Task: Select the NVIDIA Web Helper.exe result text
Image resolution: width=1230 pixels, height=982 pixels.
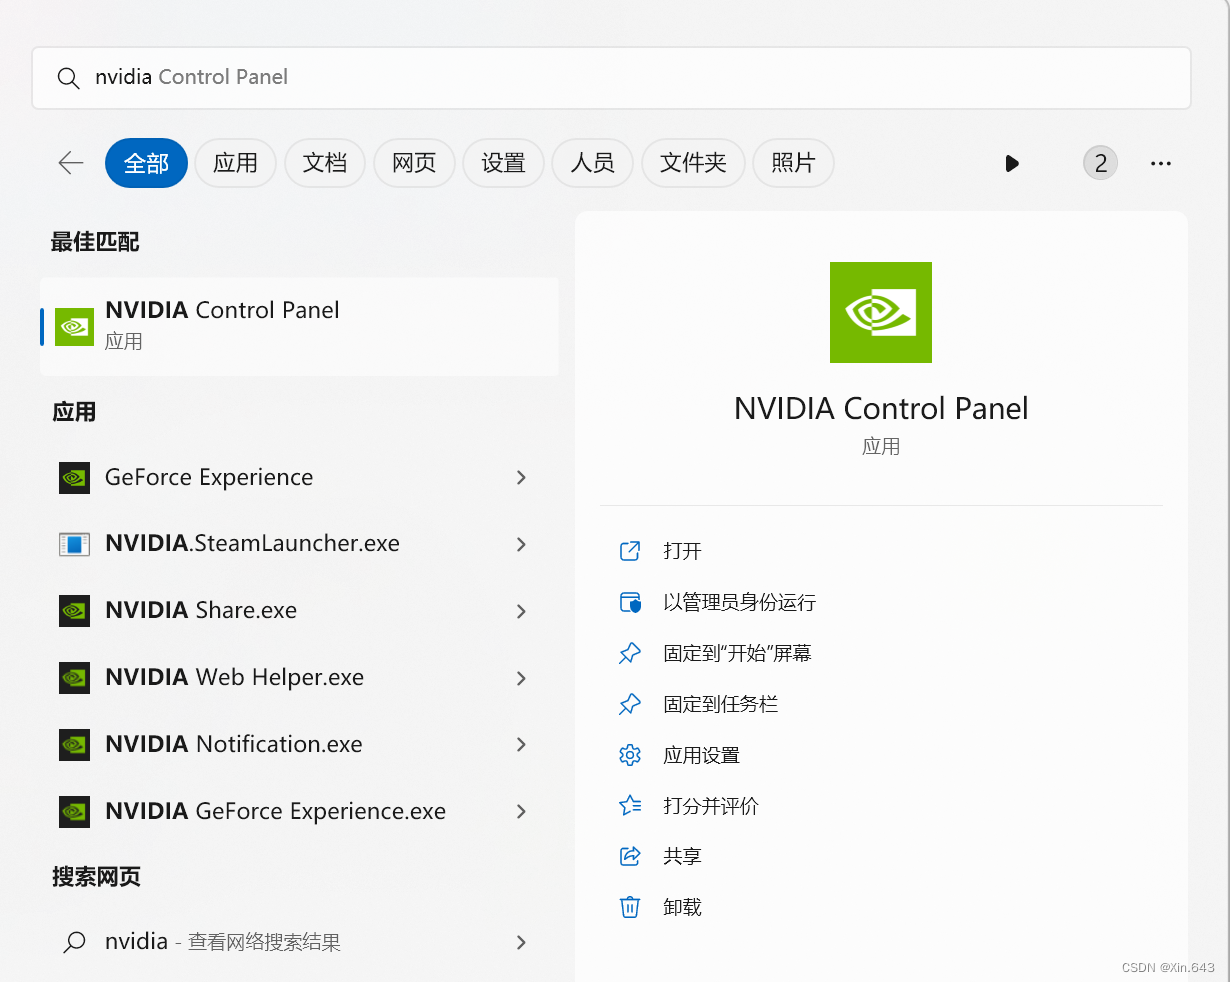Action: pyautogui.click(x=234, y=678)
